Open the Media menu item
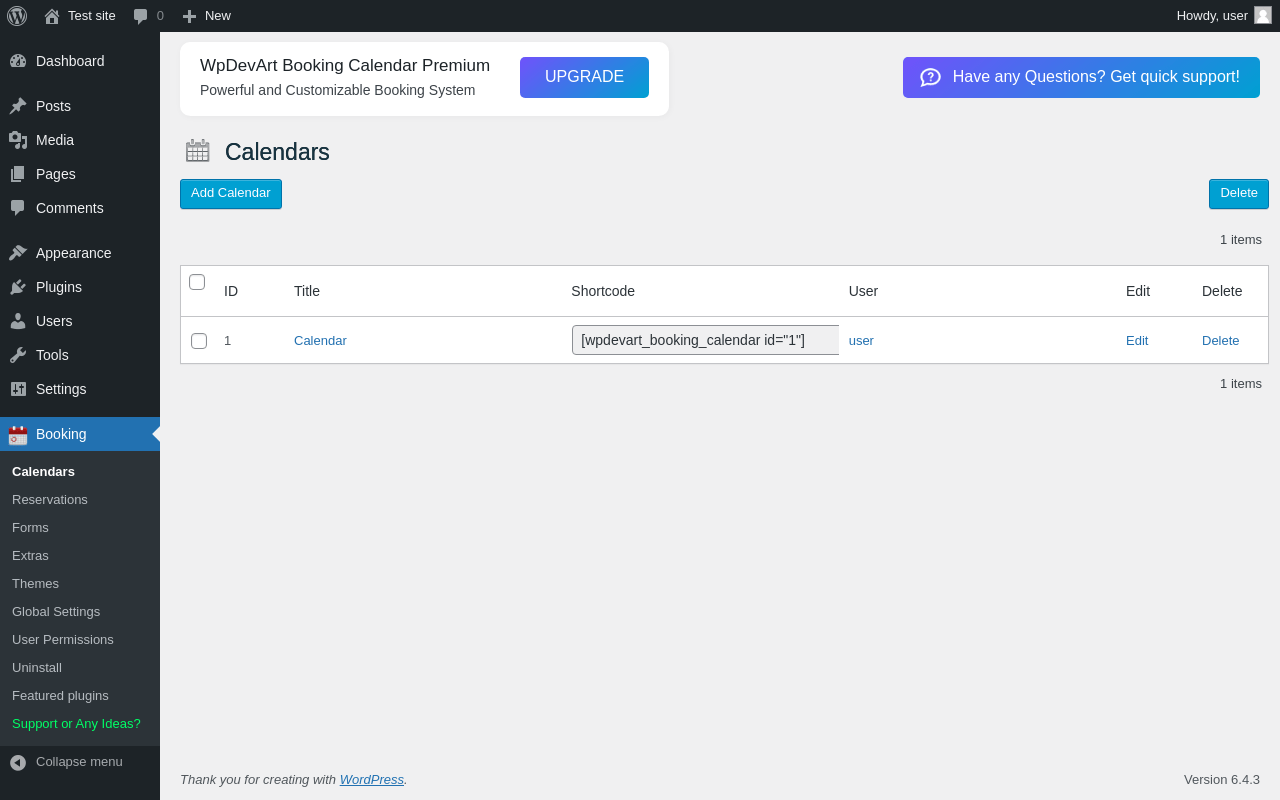The height and width of the screenshot is (800, 1280). coord(80,140)
